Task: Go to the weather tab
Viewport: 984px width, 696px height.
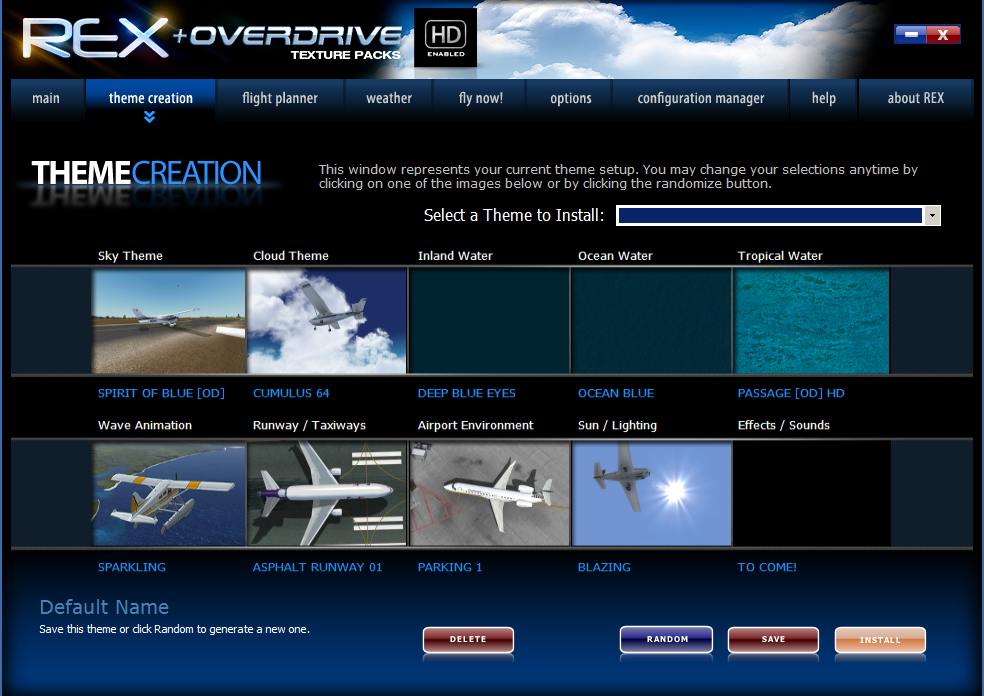Action: [389, 99]
